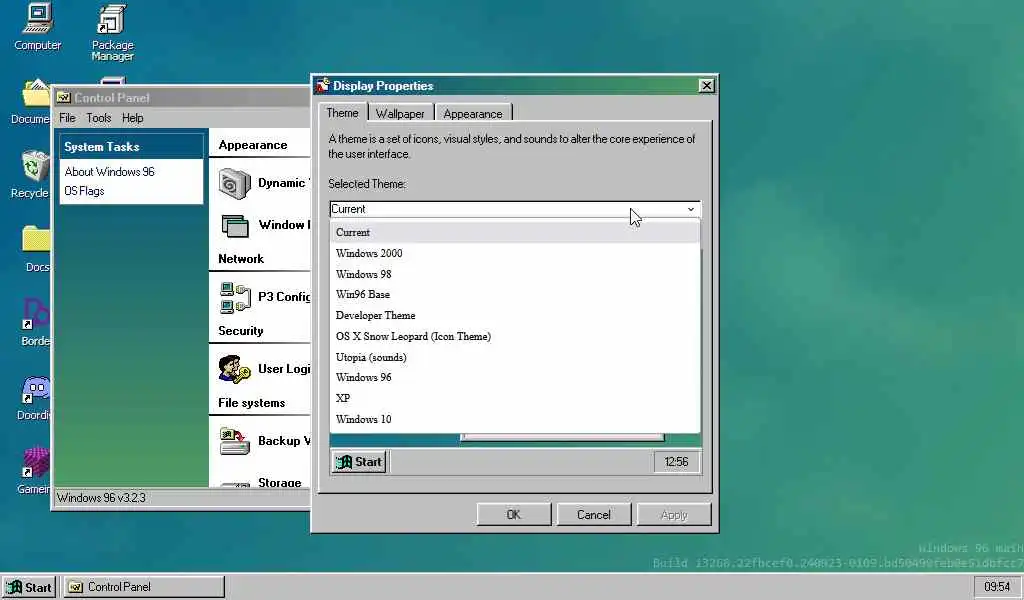1024x600 pixels.
Task: Click OK in Display Properties
Action: click(x=514, y=514)
